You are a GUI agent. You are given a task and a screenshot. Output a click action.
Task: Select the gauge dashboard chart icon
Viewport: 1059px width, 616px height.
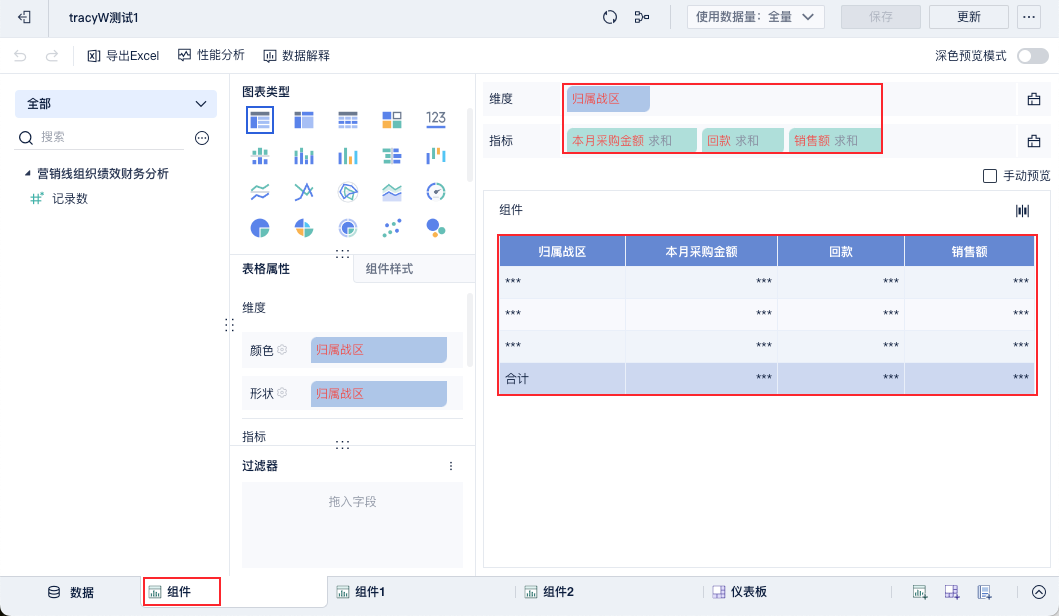(x=436, y=192)
